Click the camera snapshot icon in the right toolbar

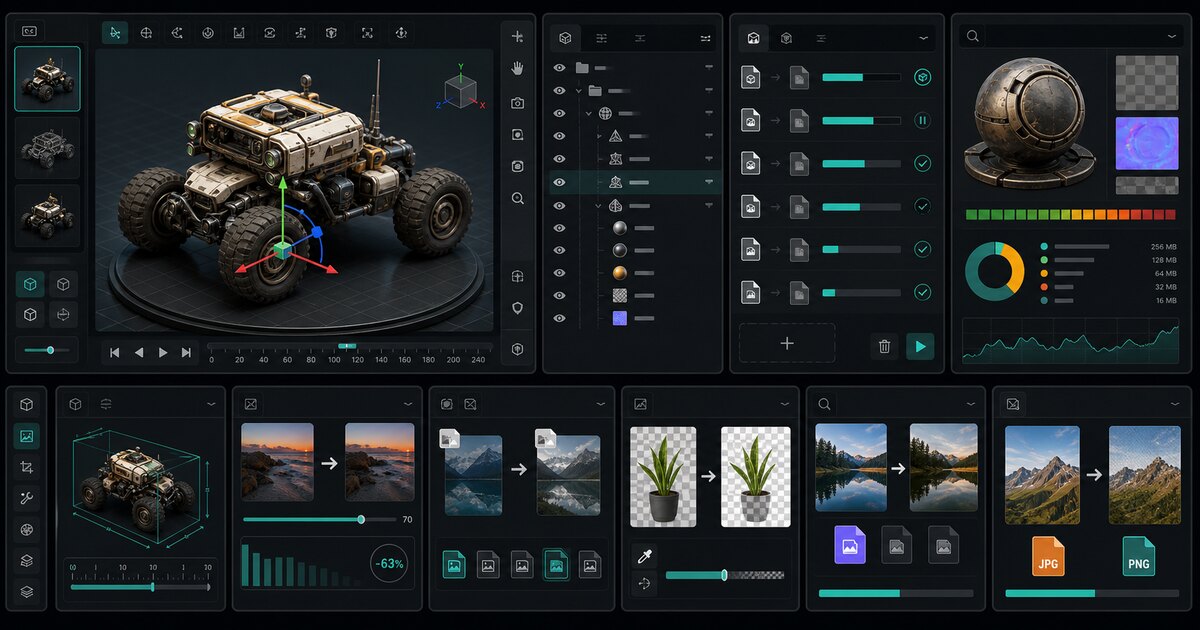[x=517, y=103]
